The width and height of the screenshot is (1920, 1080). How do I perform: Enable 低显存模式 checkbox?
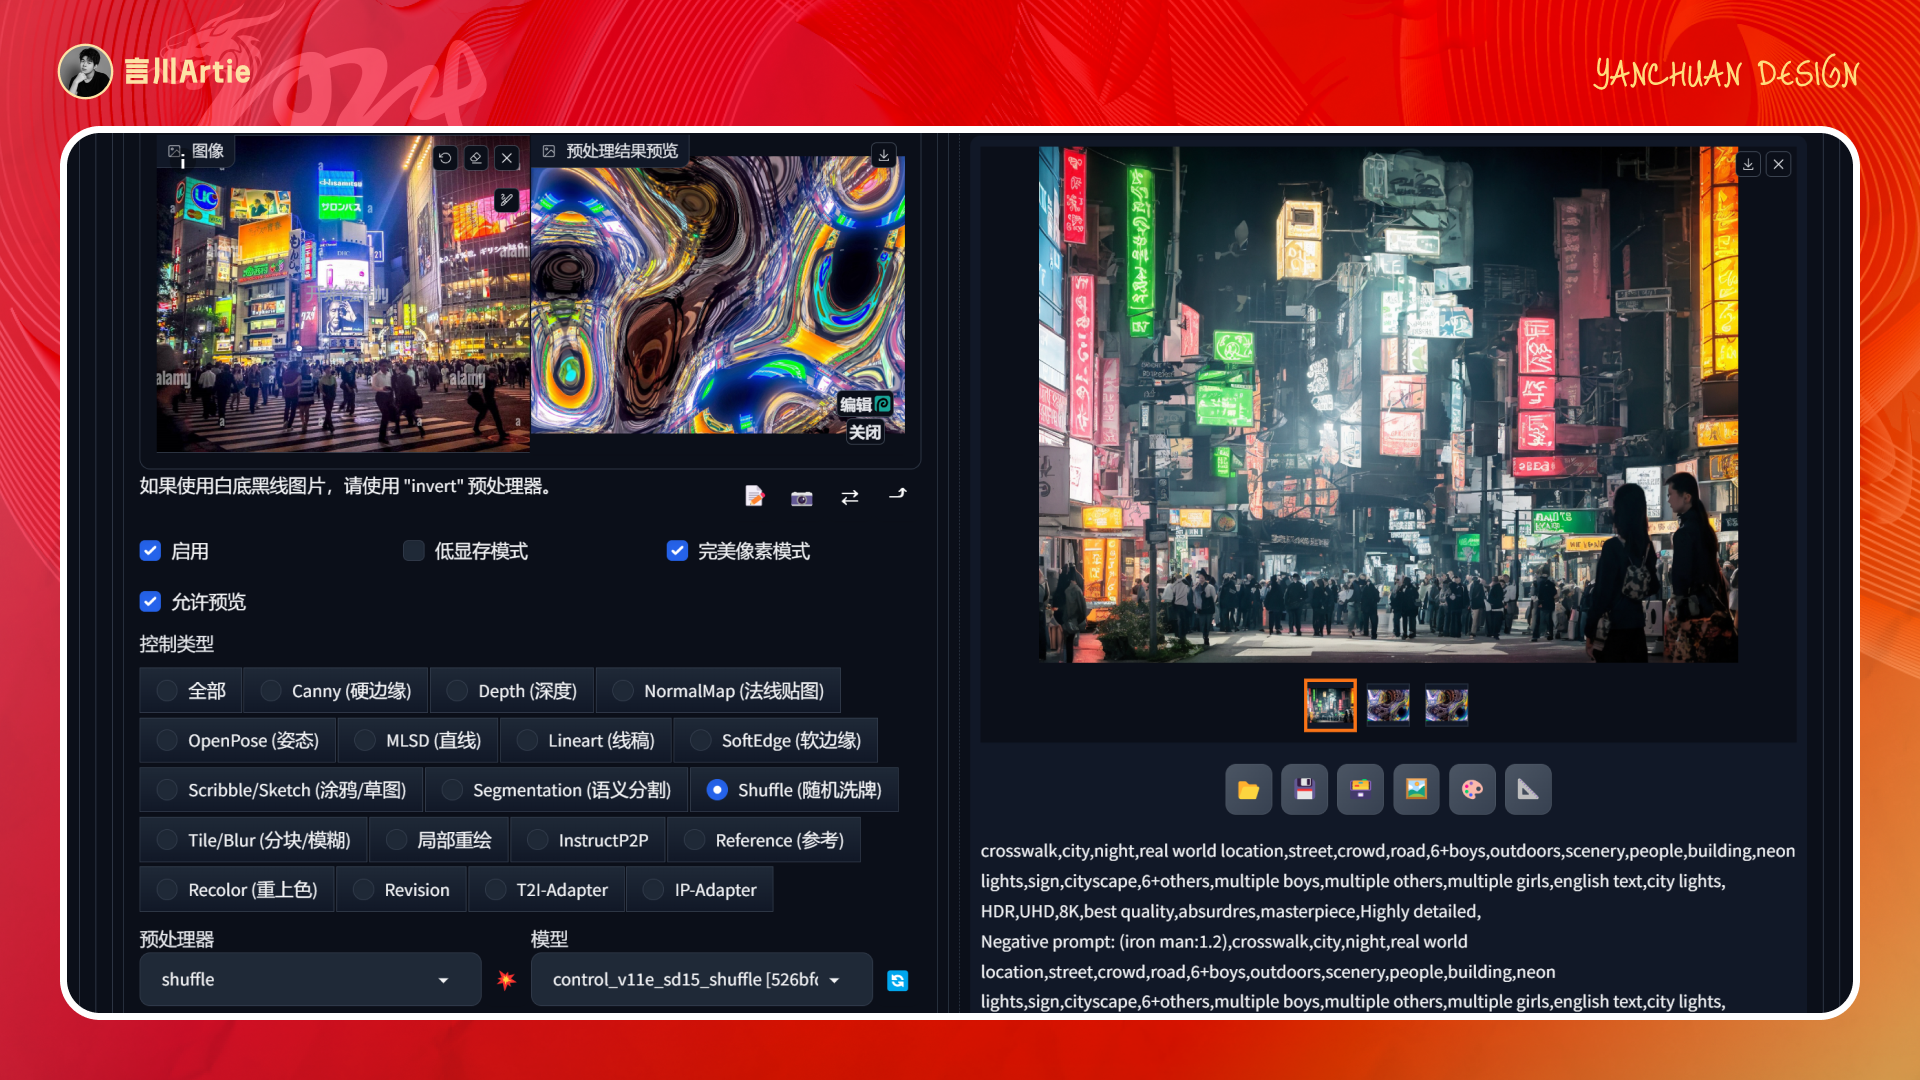pyautogui.click(x=413, y=550)
